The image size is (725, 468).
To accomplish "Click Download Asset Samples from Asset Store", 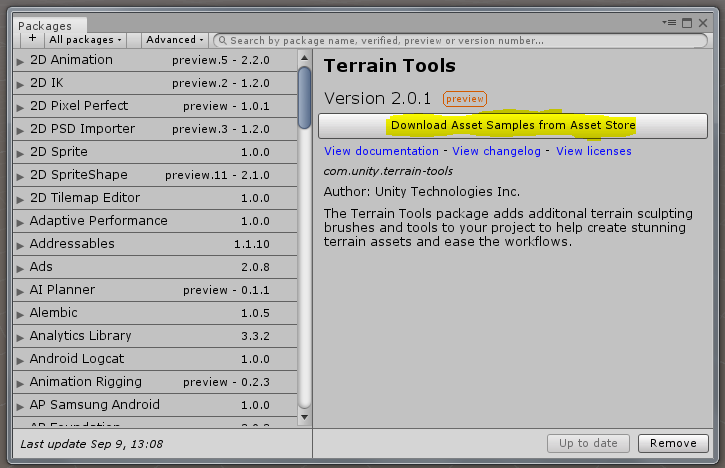I will (x=513, y=125).
